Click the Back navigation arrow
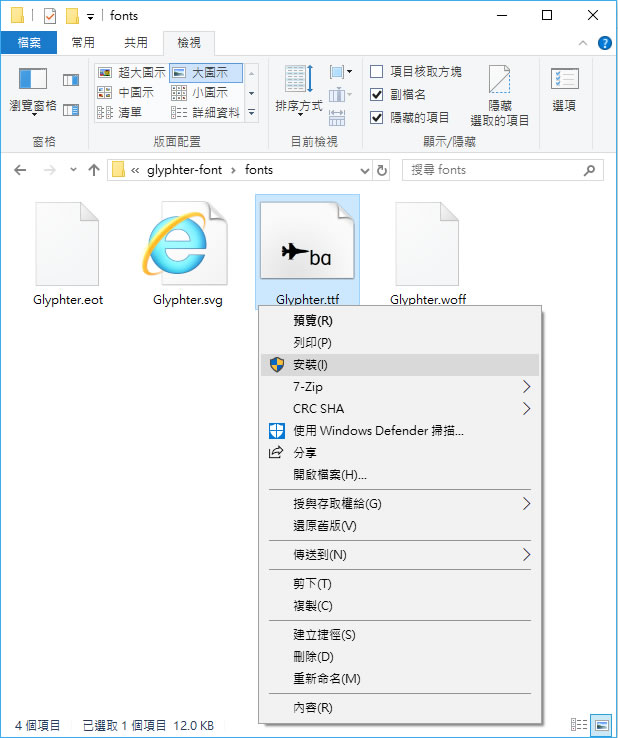The image size is (618, 738). pyautogui.click(x=20, y=170)
